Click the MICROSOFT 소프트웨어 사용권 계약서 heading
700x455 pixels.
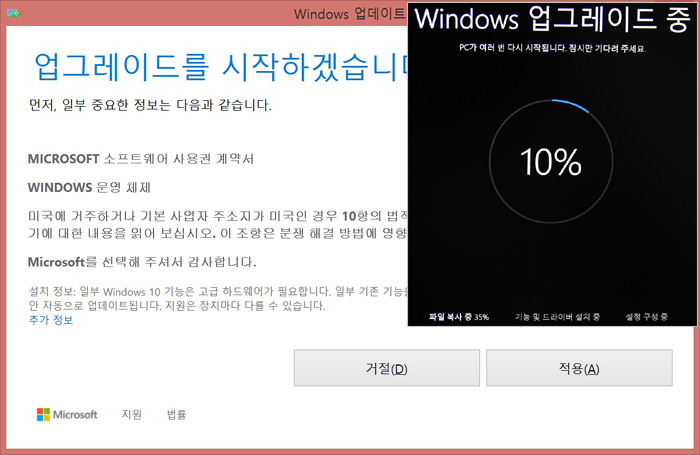(141, 159)
